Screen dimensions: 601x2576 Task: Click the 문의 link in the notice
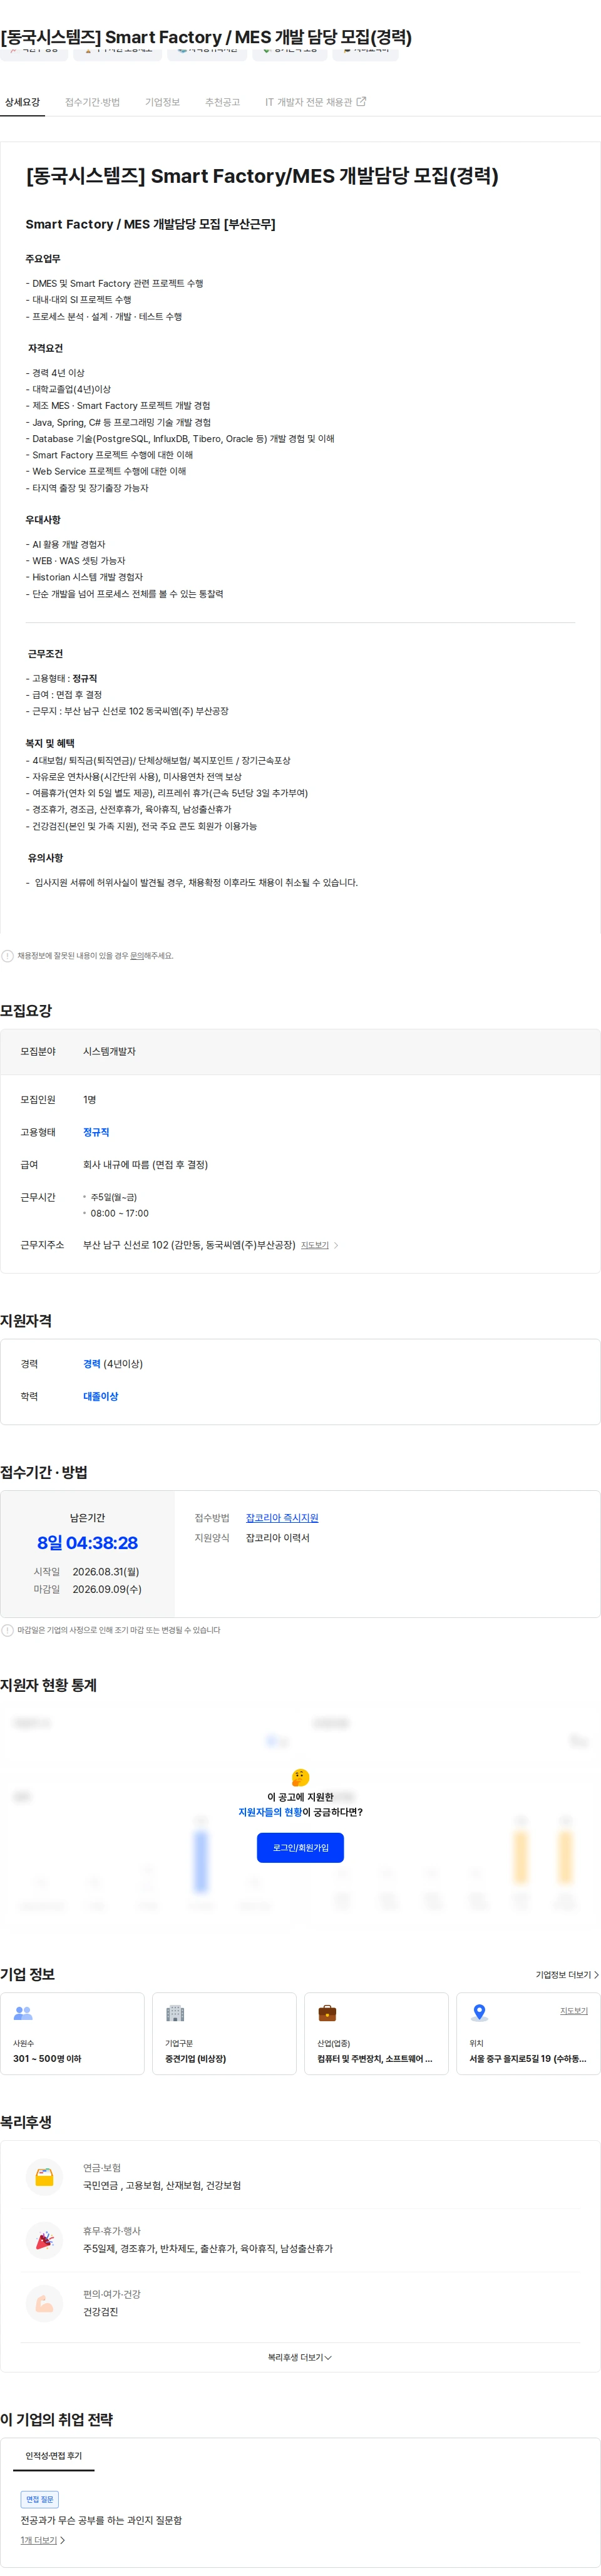(x=137, y=955)
